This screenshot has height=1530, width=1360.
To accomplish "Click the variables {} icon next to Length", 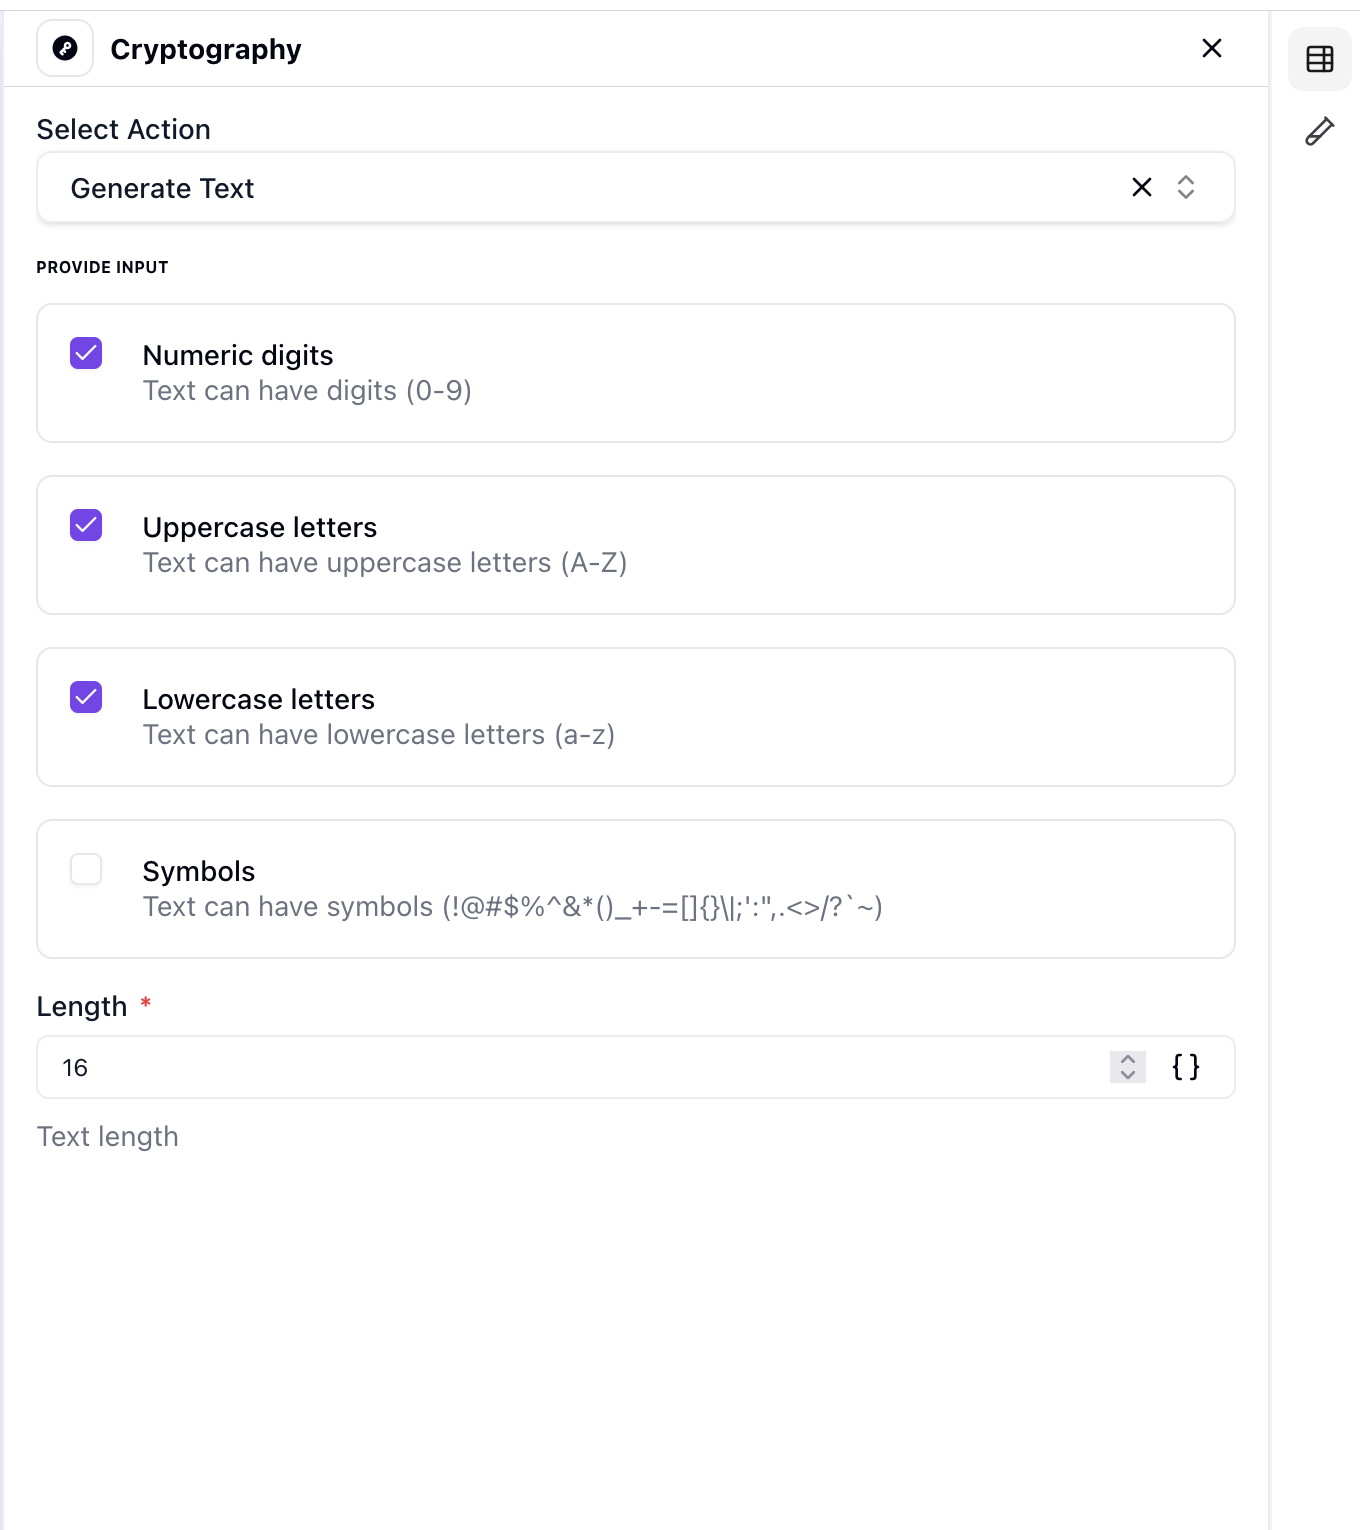I will (1185, 1067).
